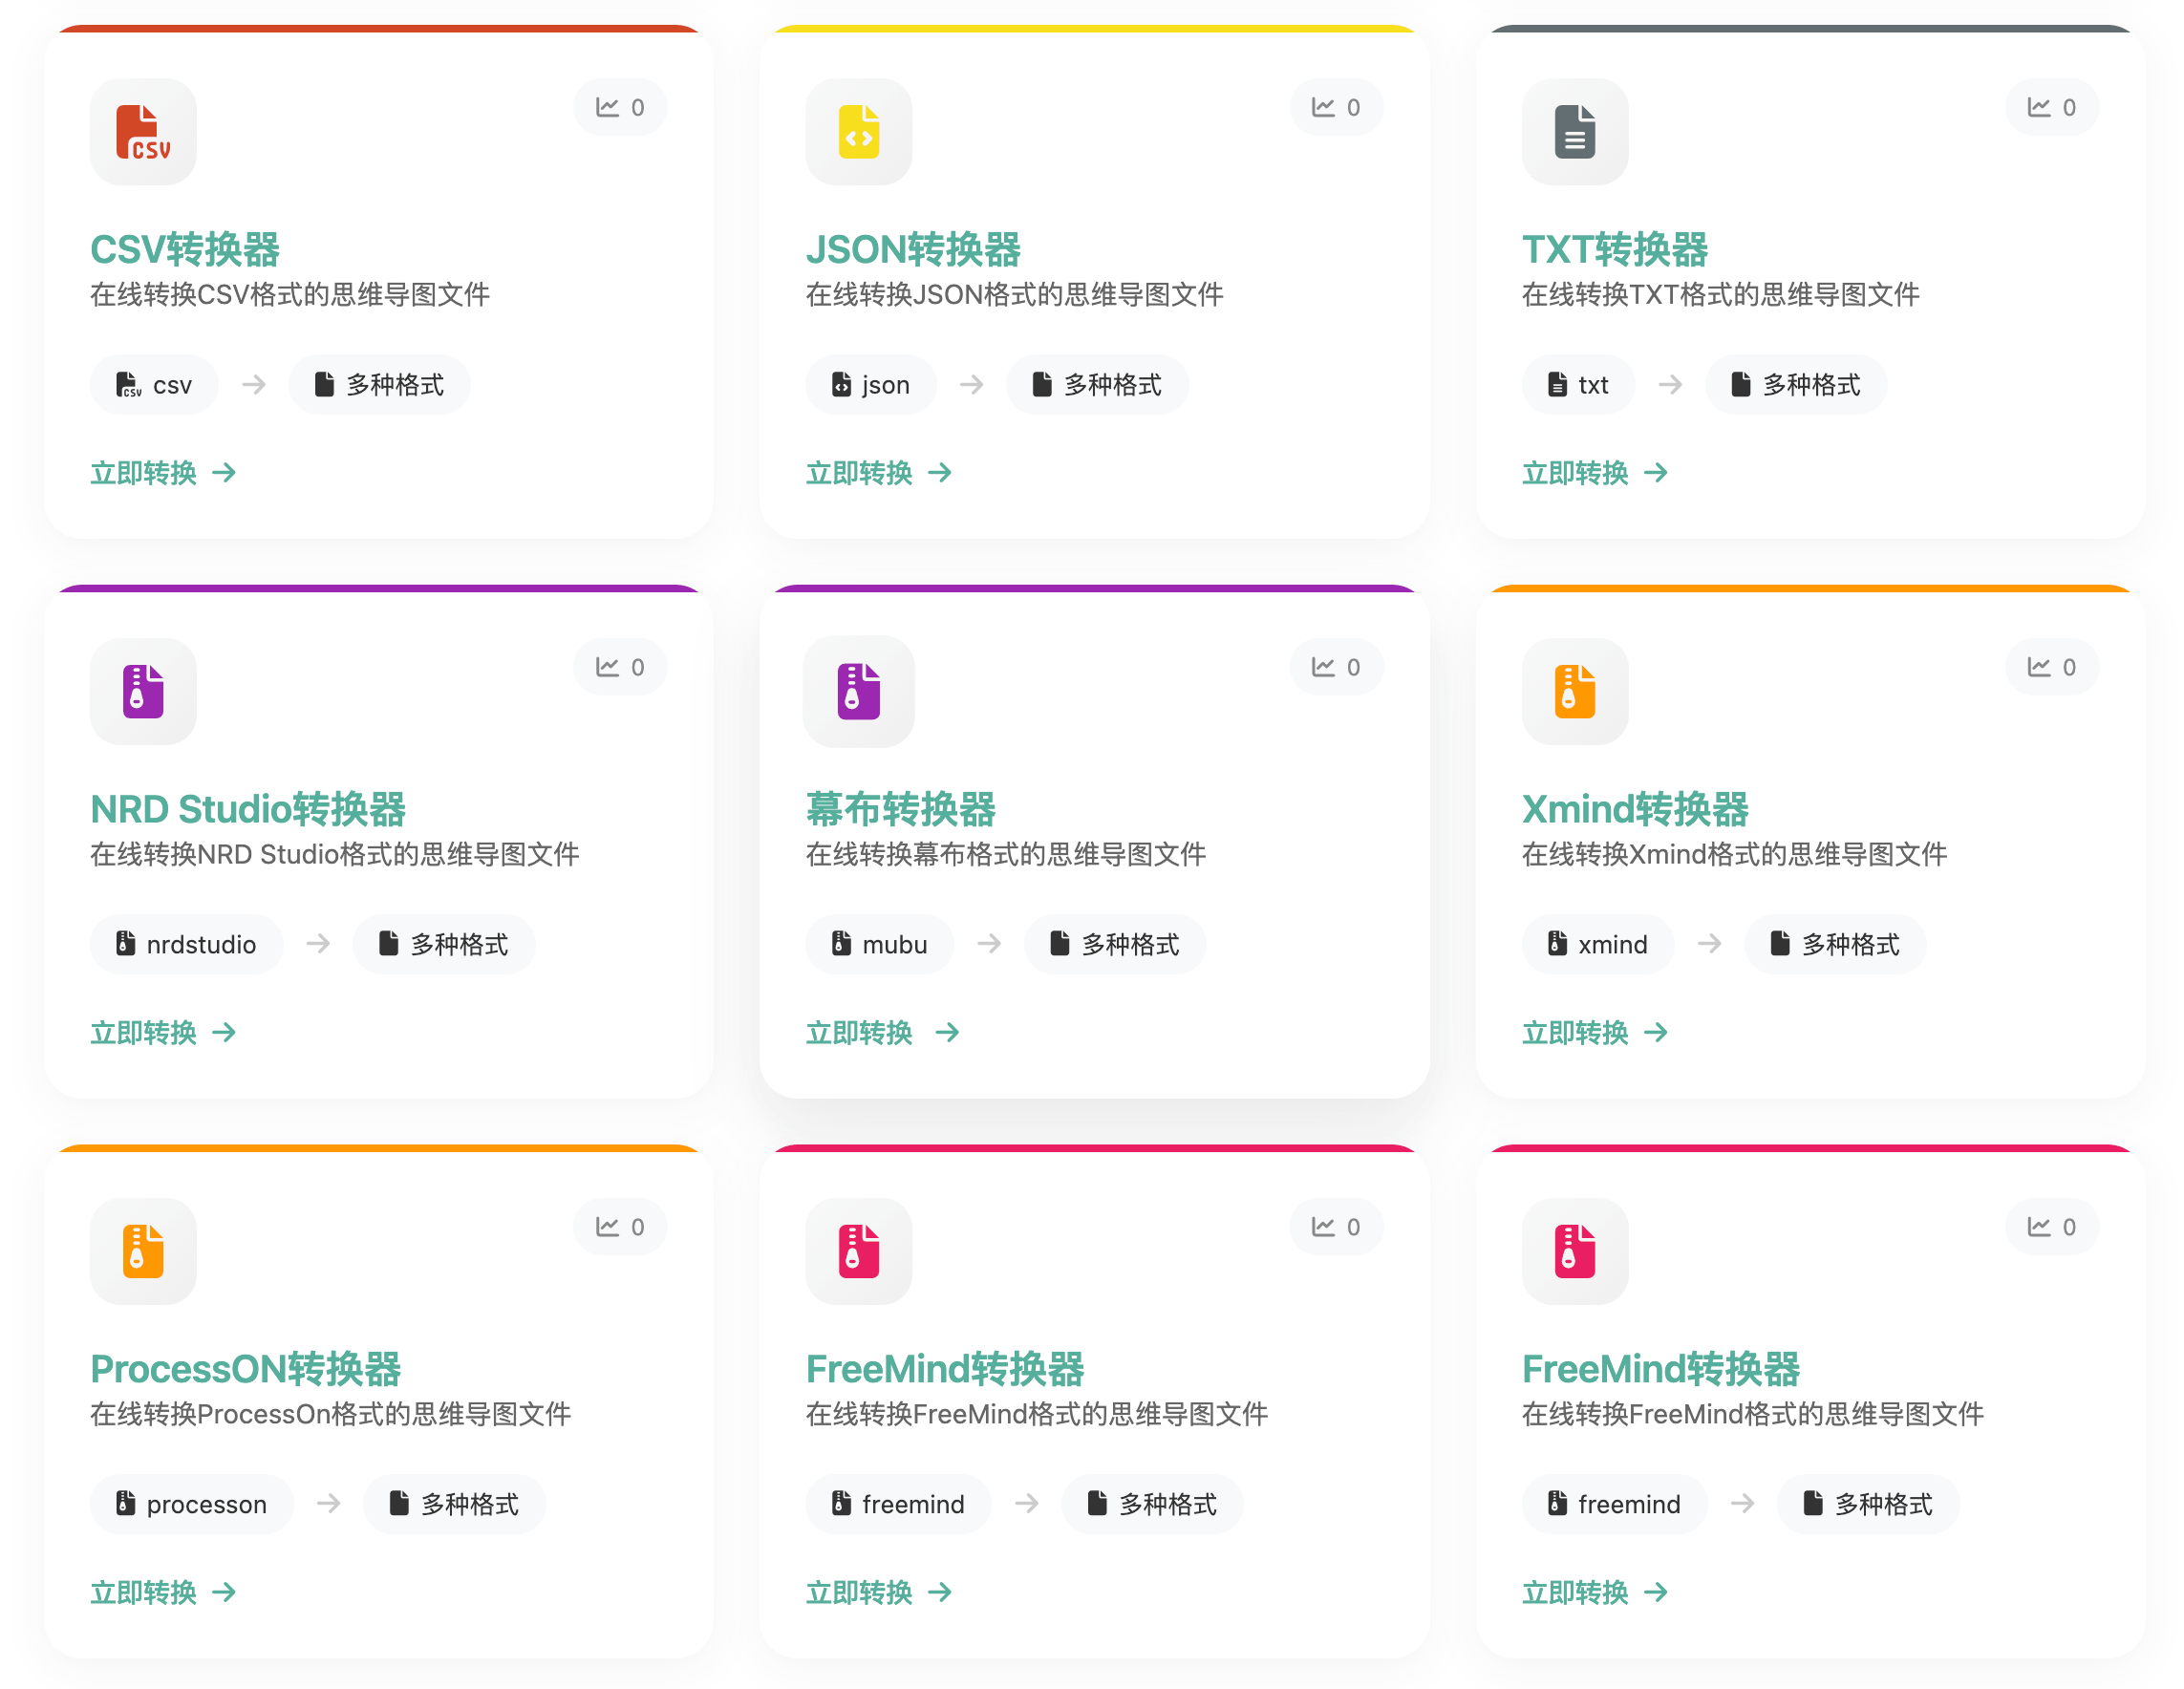Screen dimensions: 2184x1689
Task: Click 立即转换 under the Xmind转换器 card
Action: (1594, 1032)
